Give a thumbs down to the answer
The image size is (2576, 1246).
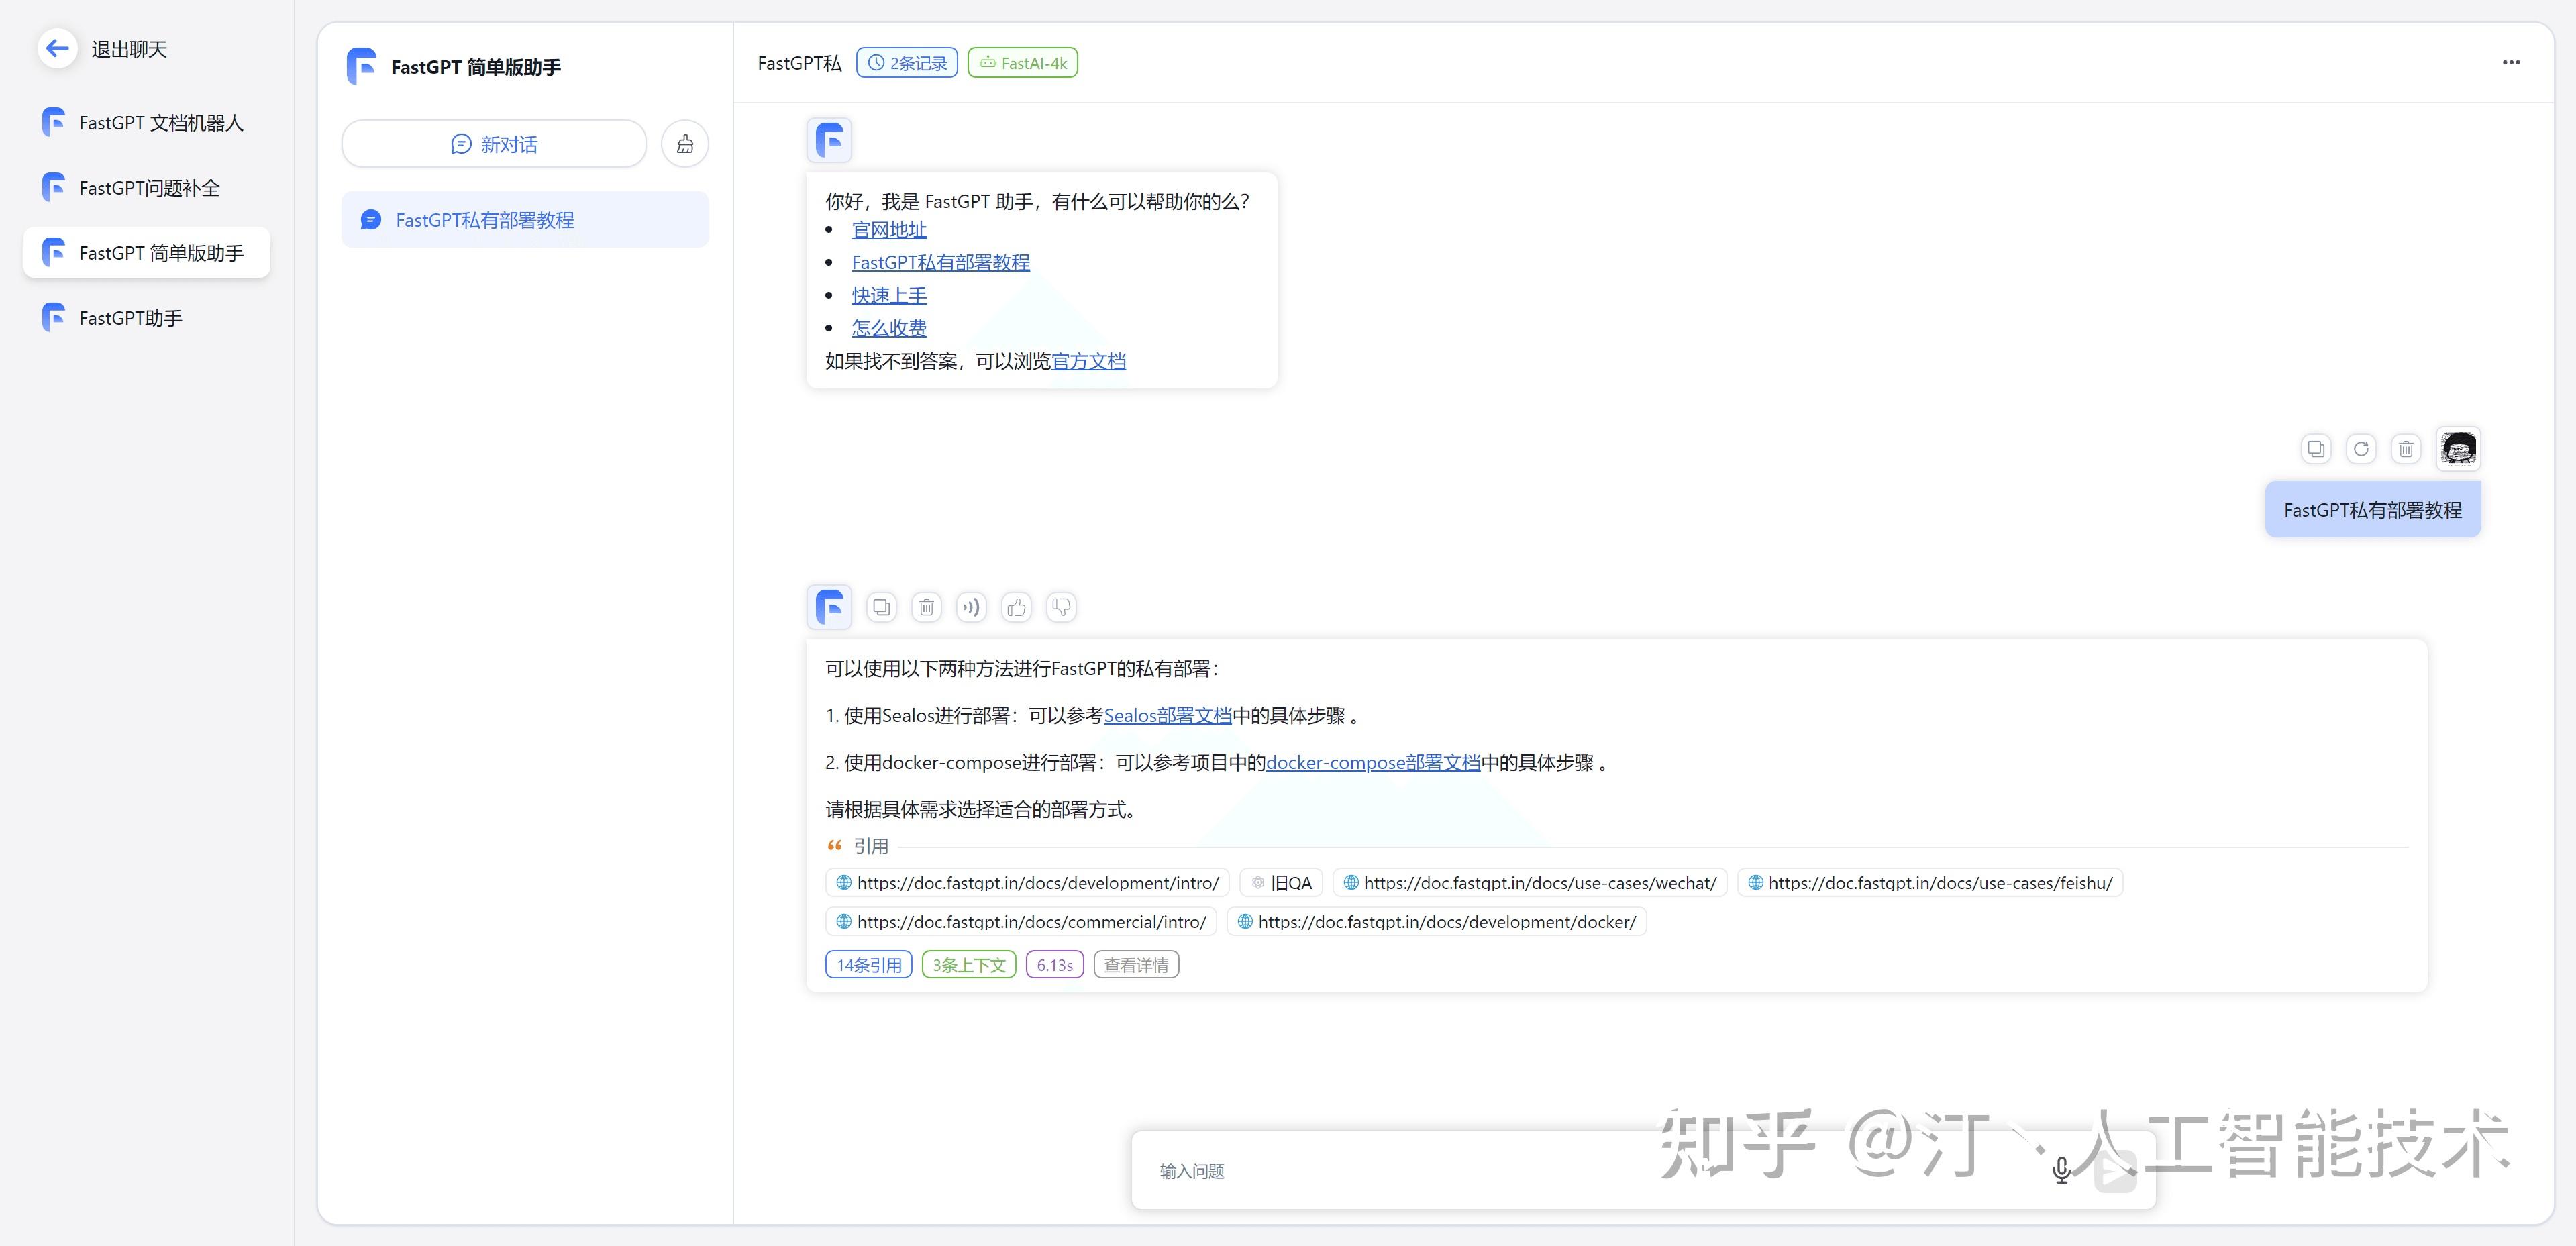[1060, 607]
